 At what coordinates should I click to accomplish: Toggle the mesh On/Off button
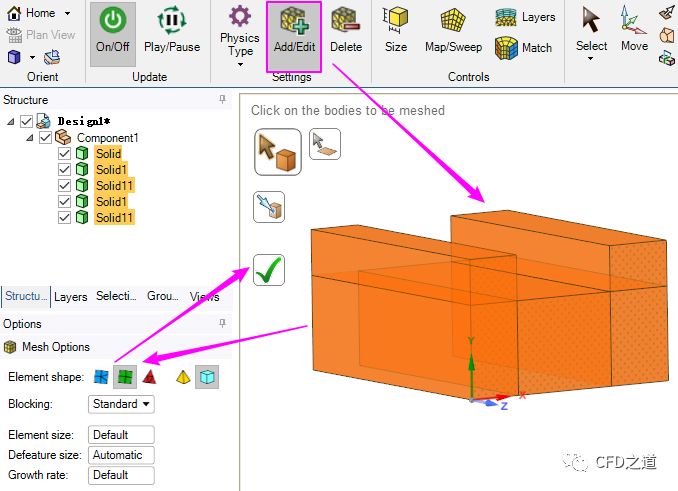[112, 34]
